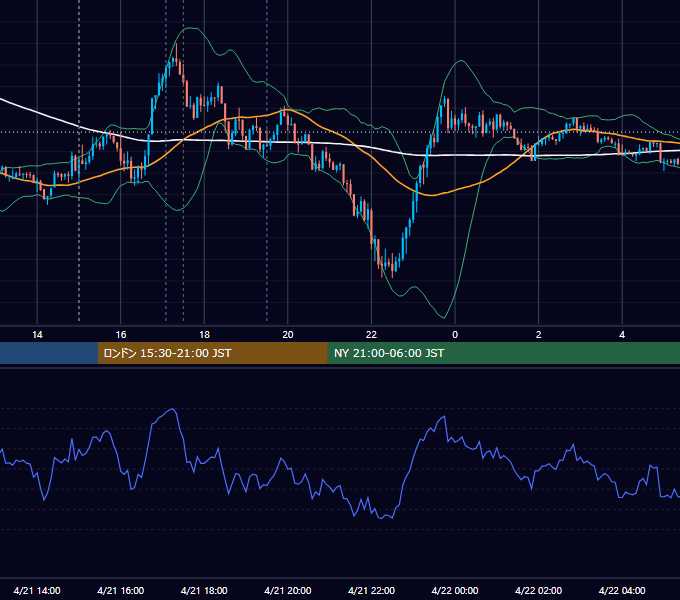Click the 4/21 20:00 time label
Screen dimensions: 680x600
[x=288, y=590]
